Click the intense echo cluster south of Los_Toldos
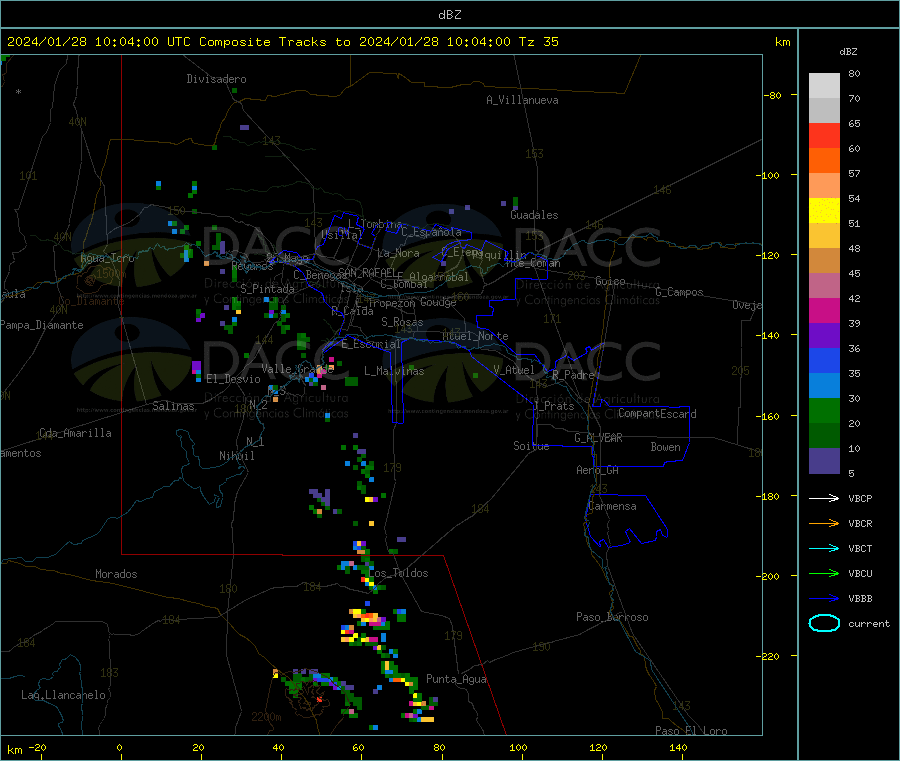 pos(366,627)
